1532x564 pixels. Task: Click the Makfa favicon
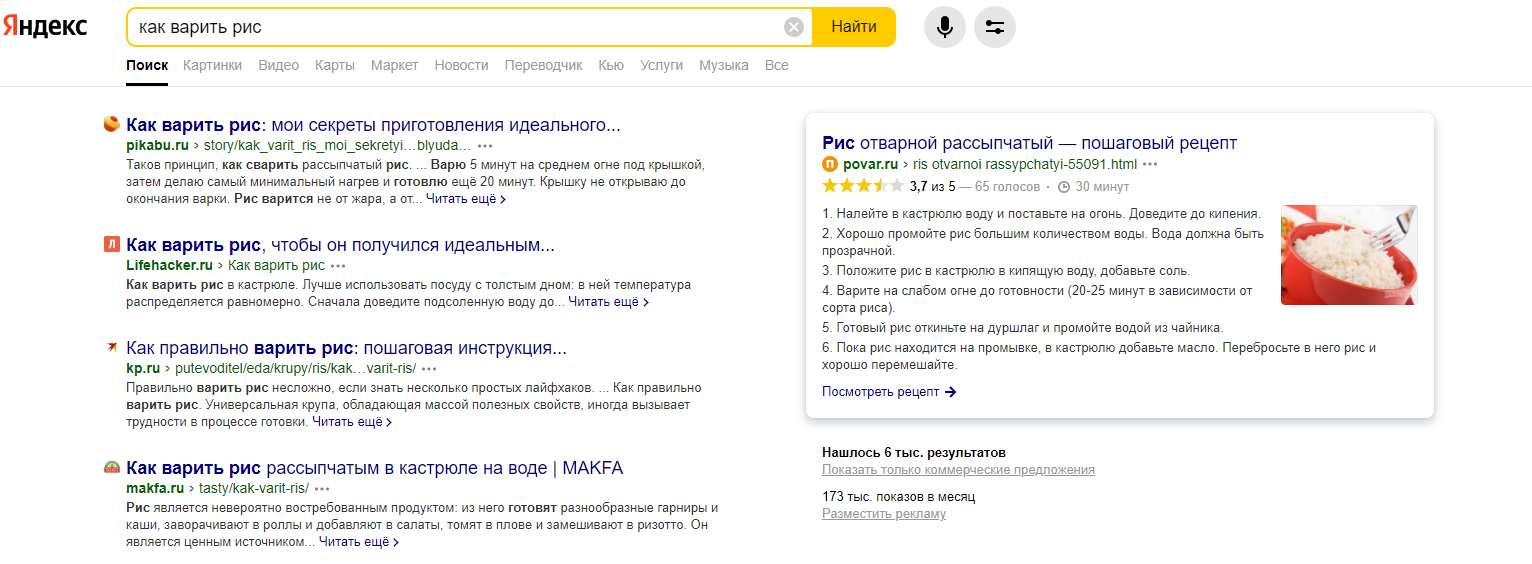pyautogui.click(x=112, y=468)
